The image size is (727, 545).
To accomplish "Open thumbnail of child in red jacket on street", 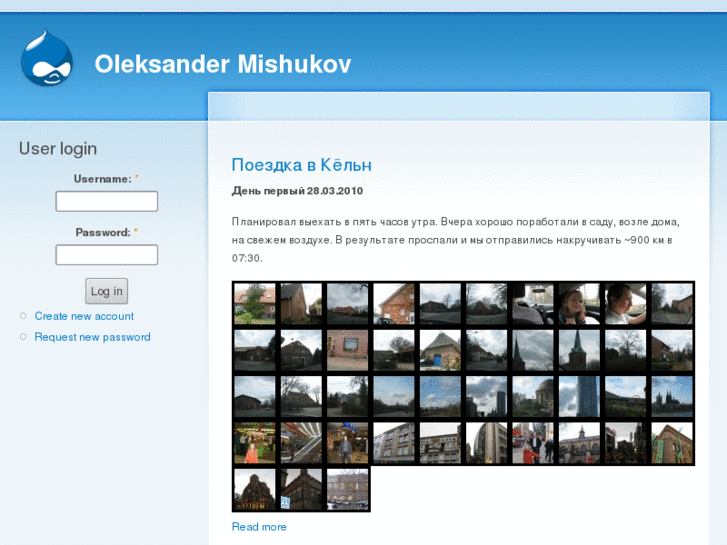I will pos(533,443).
